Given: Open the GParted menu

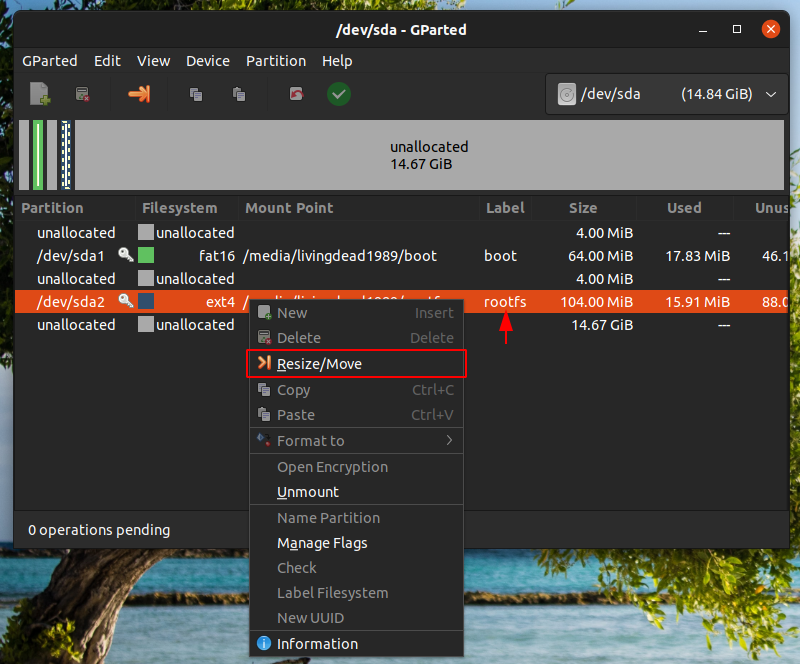Looking at the screenshot, I should pos(49,61).
